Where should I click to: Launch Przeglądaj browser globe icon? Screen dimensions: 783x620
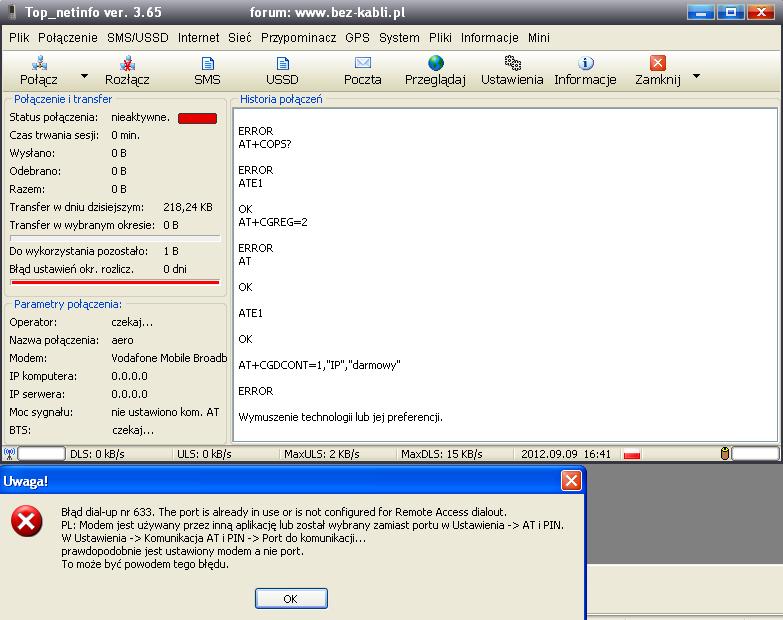(435, 64)
